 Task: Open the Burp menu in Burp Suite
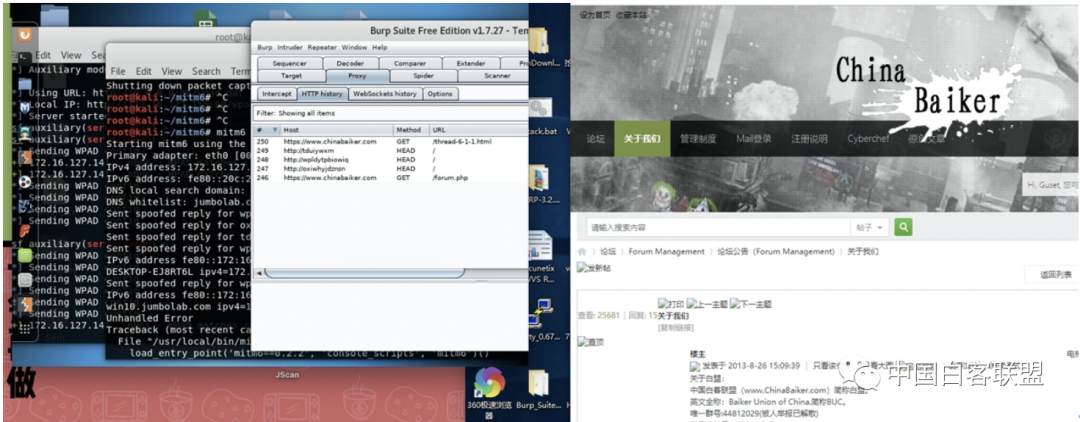264,48
